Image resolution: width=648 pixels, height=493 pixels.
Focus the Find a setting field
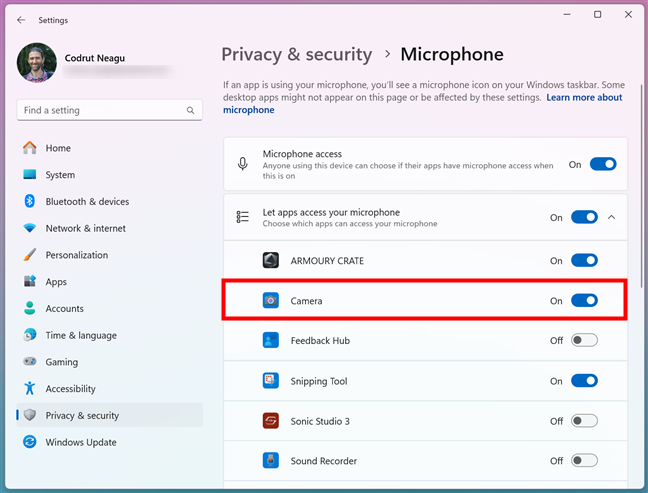point(110,110)
